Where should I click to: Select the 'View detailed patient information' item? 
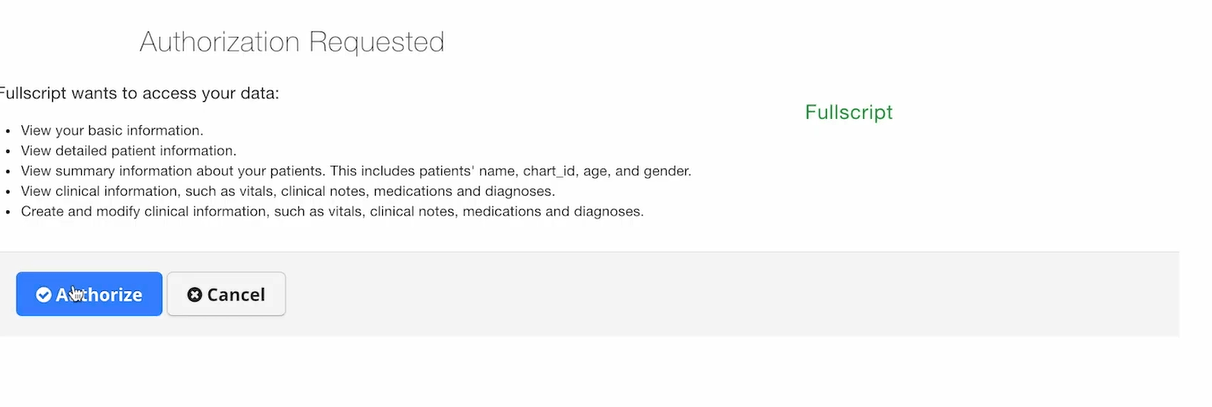coord(129,151)
